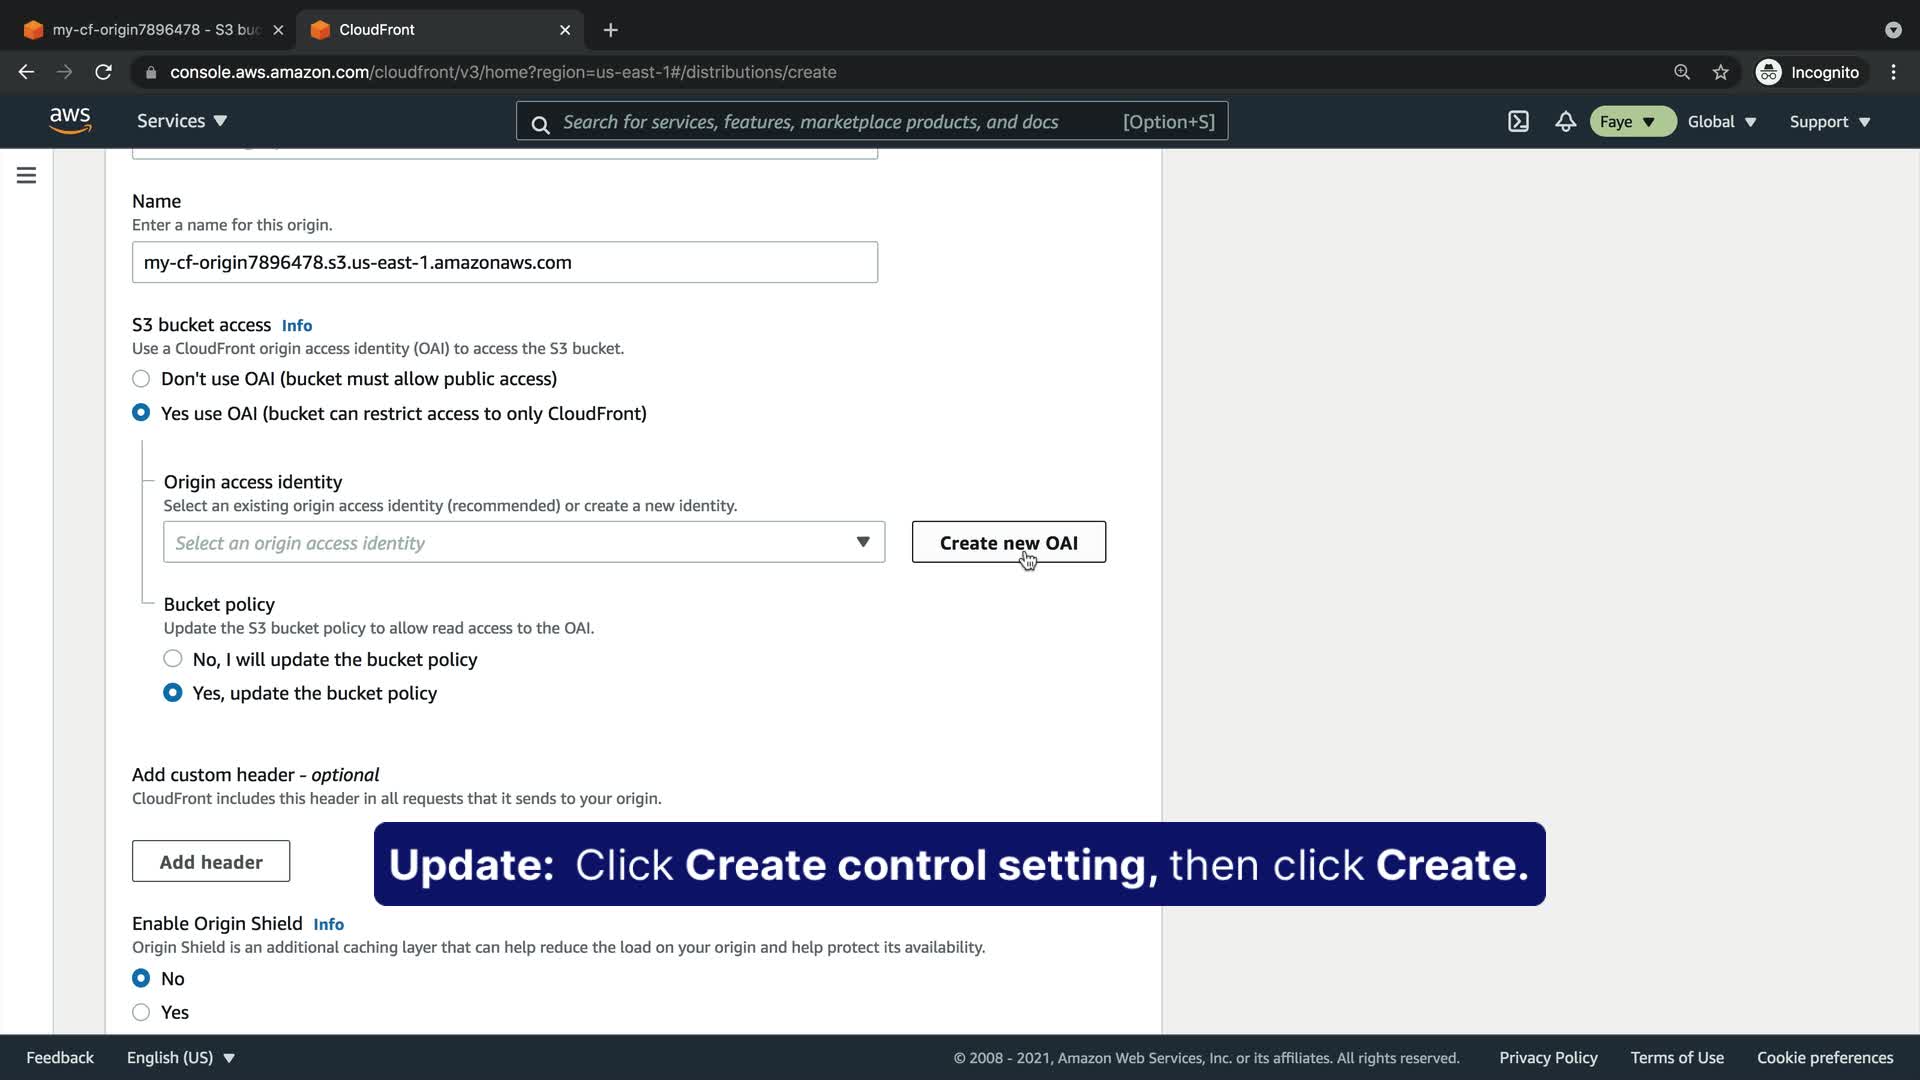Viewport: 1920px width, 1080px height.
Task: Open the Support menu
Action: (1829, 122)
